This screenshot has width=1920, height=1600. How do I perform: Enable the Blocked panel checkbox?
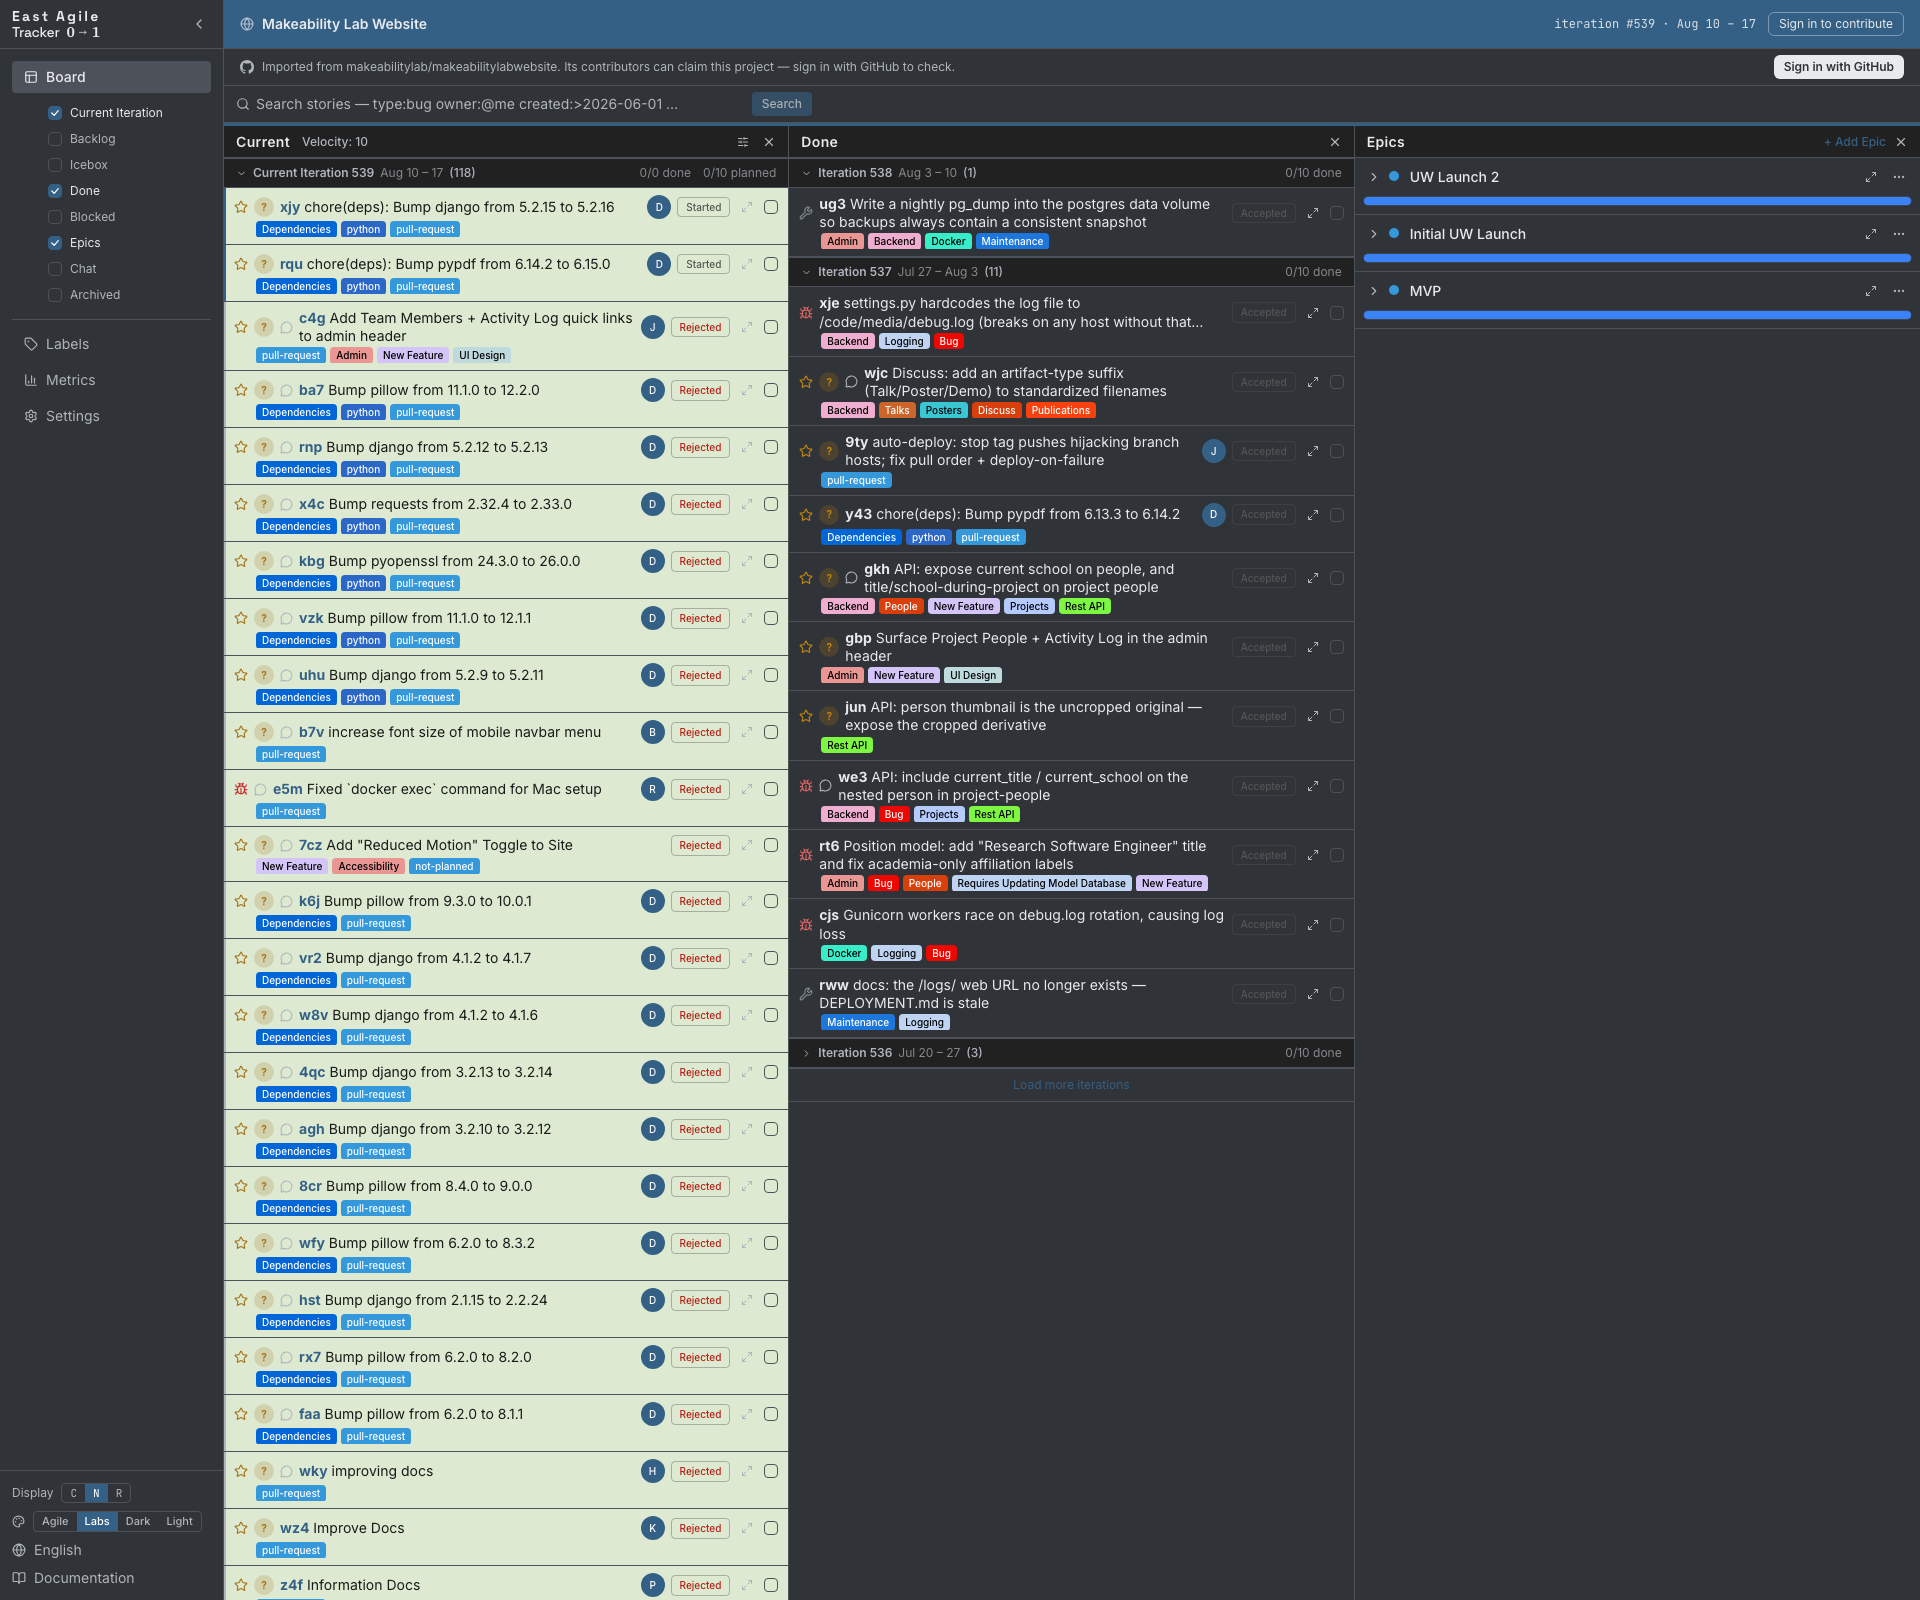(x=55, y=217)
